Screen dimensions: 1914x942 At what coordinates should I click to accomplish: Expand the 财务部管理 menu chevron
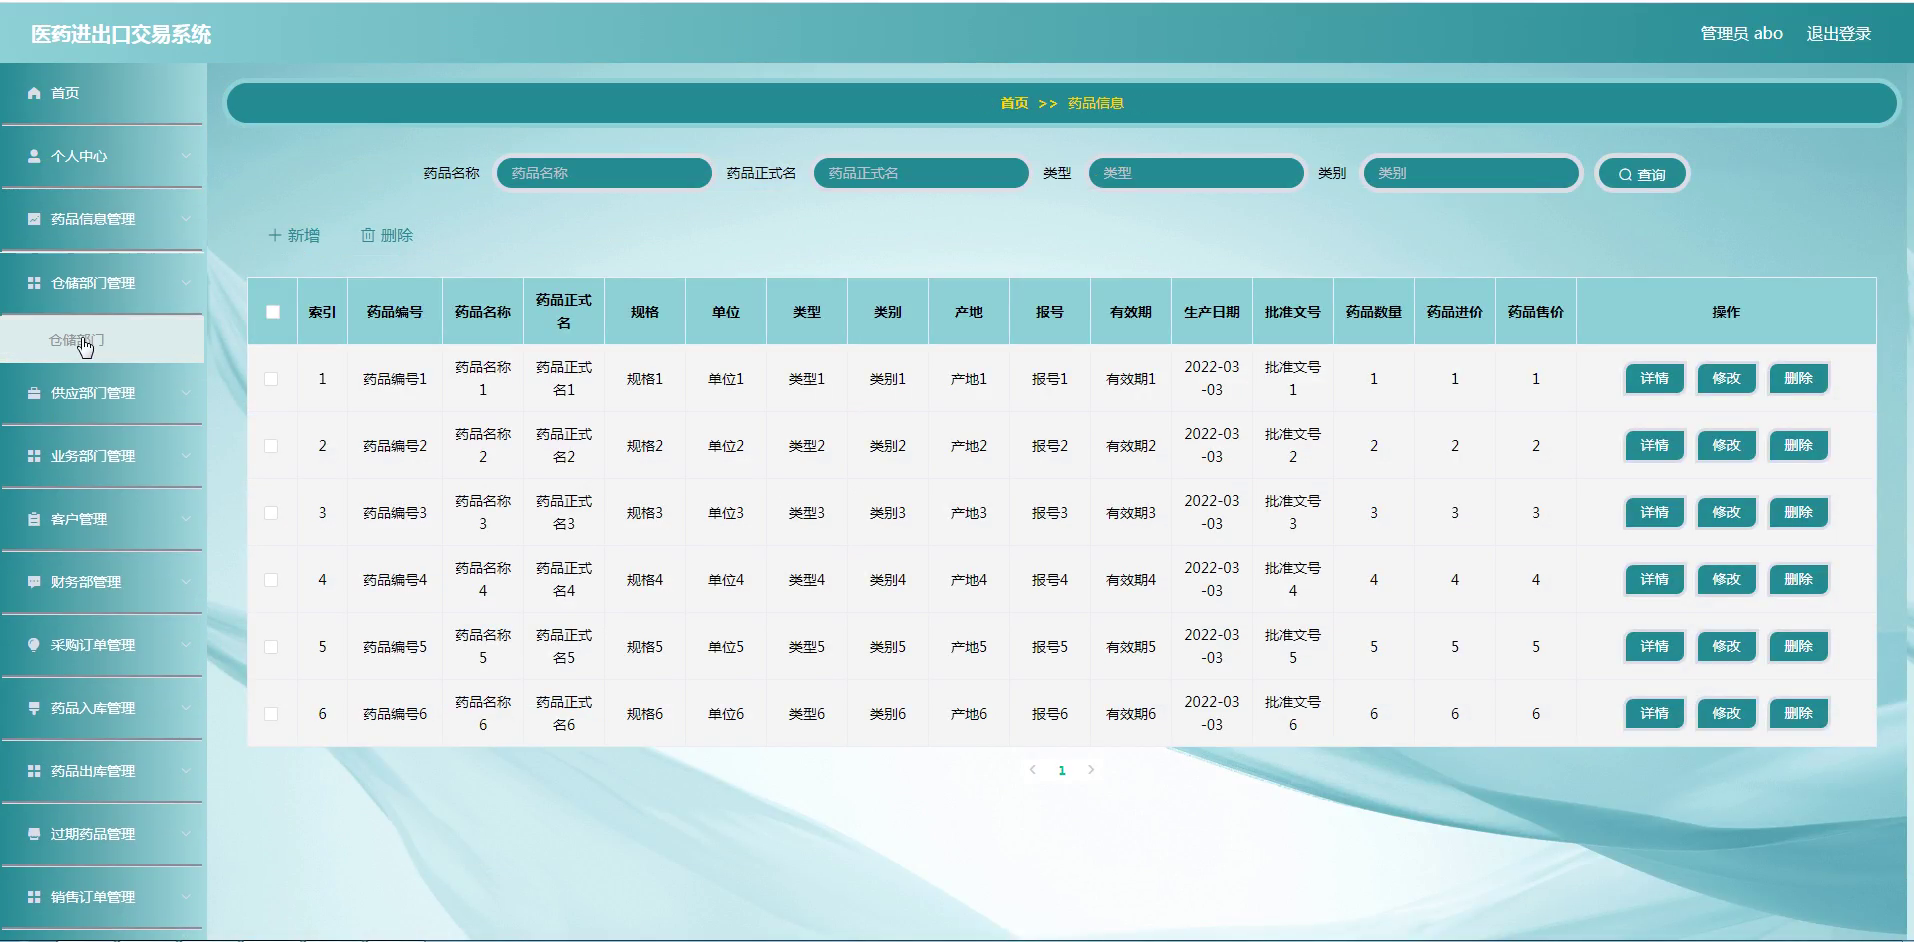pyautogui.click(x=186, y=582)
